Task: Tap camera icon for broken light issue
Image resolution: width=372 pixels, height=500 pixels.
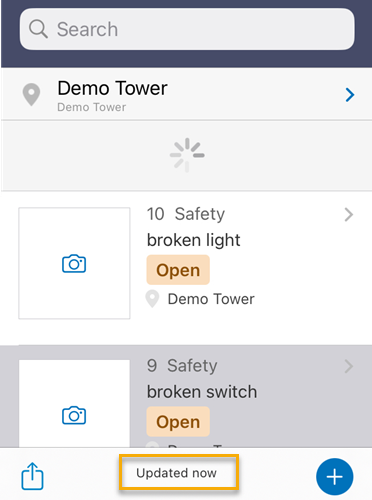Action: point(74,264)
